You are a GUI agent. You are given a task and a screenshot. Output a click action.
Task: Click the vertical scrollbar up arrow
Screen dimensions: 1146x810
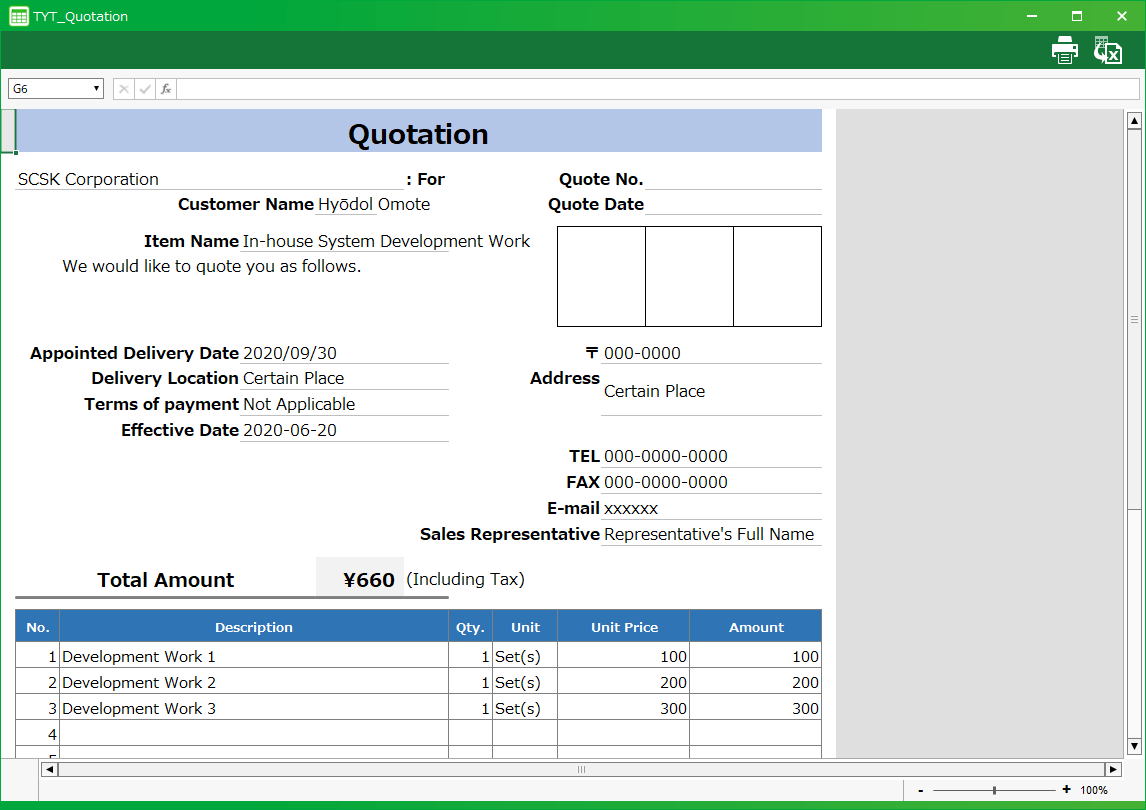click(1134, 122)
